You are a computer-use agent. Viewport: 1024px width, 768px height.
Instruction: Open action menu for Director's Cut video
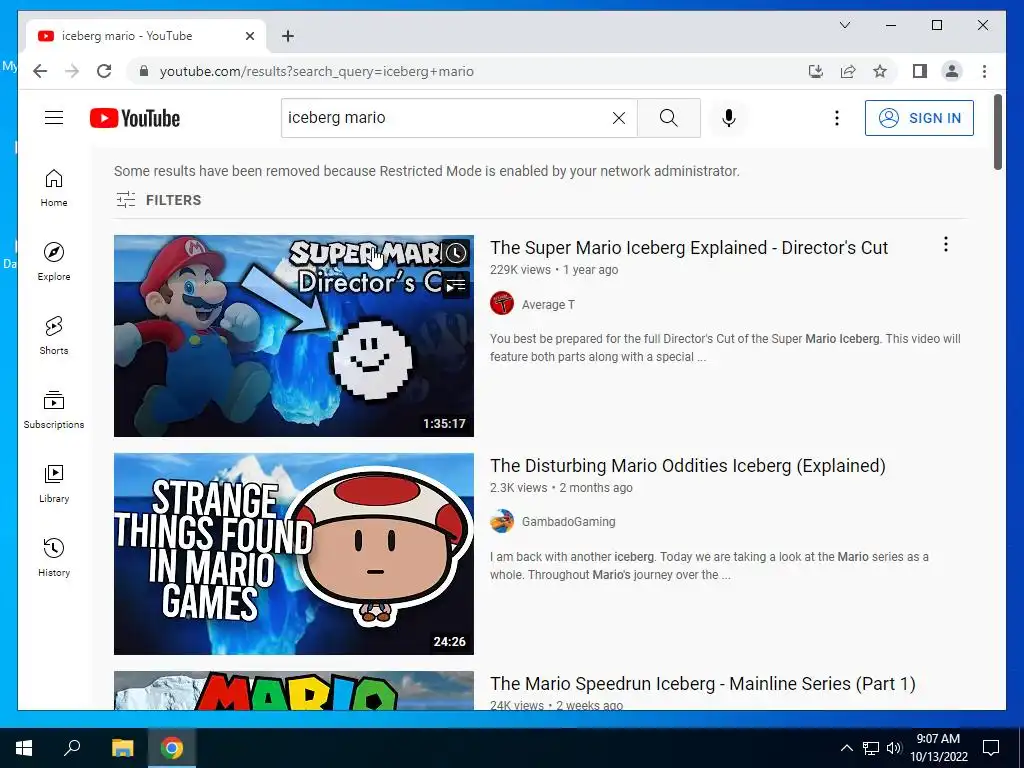coord(946,244)
